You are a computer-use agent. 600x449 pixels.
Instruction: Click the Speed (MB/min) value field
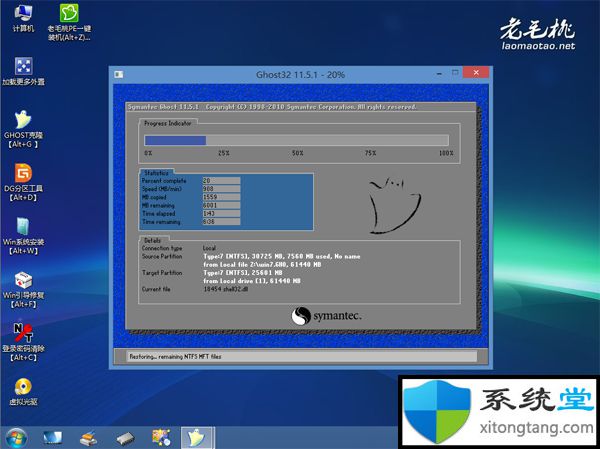click(x=221, y=189)
